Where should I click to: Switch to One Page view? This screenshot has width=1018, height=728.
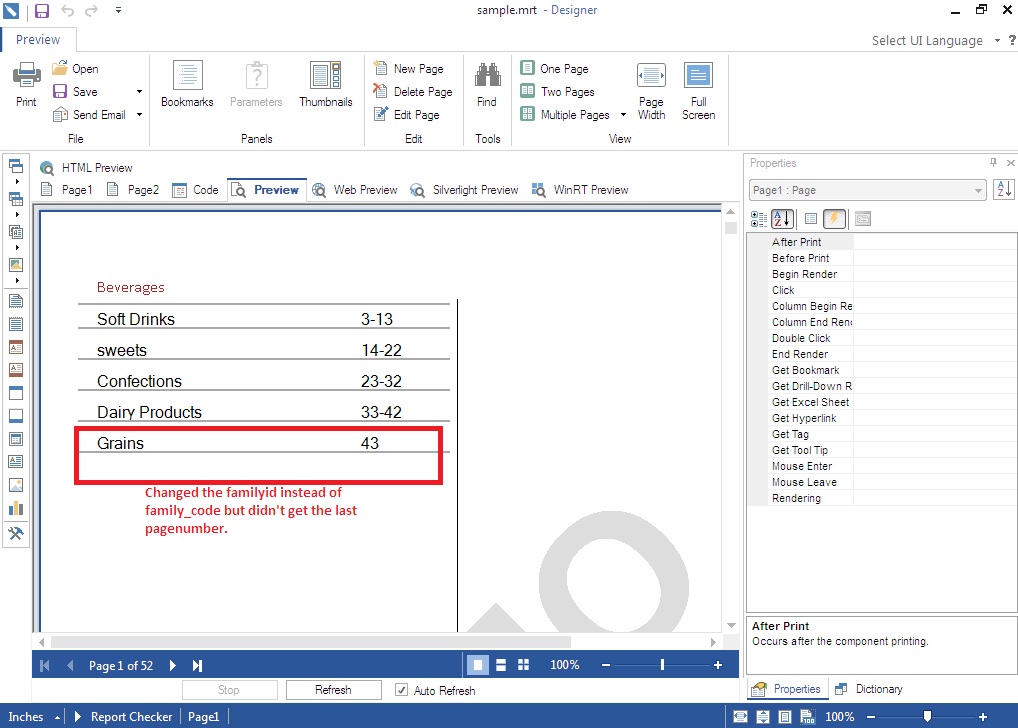554,68
